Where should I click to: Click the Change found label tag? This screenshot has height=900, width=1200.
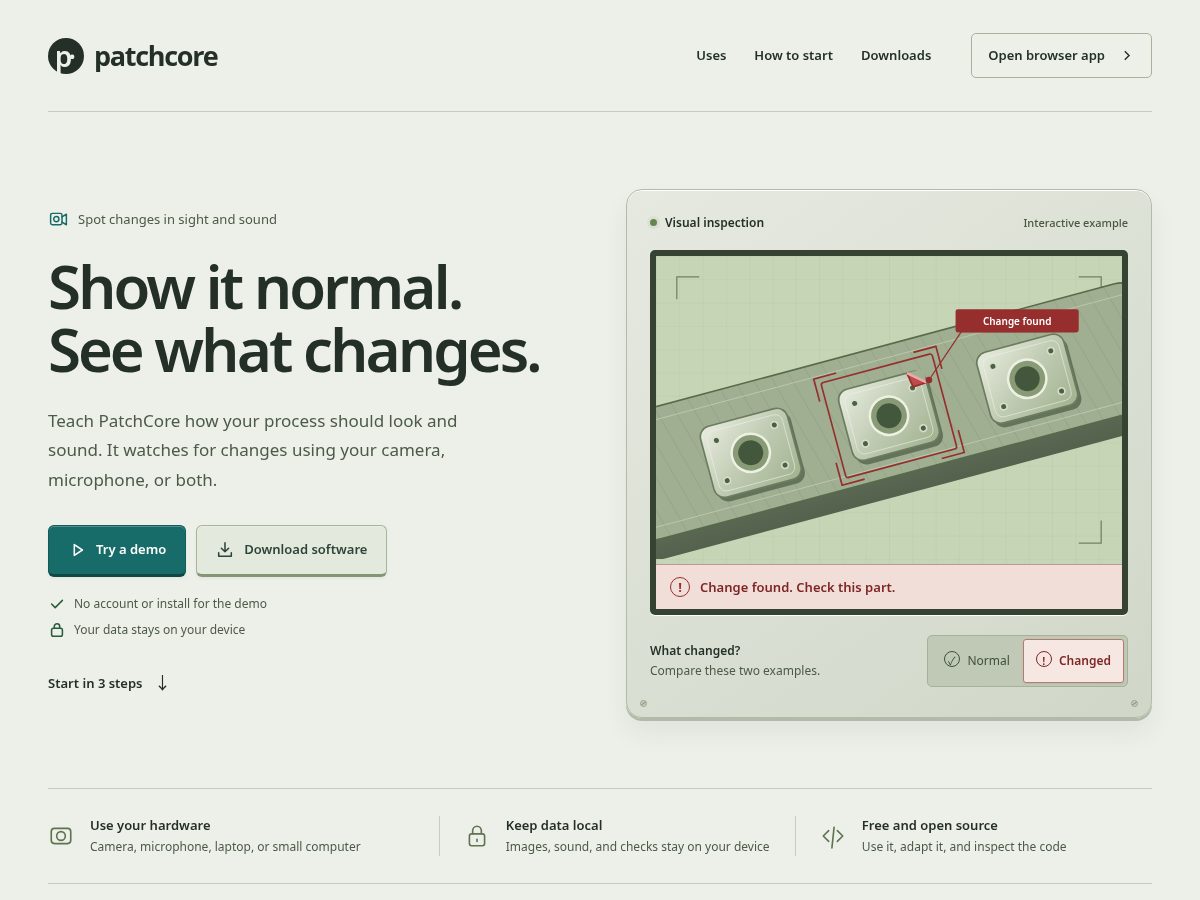click(x=1016, y=321)
